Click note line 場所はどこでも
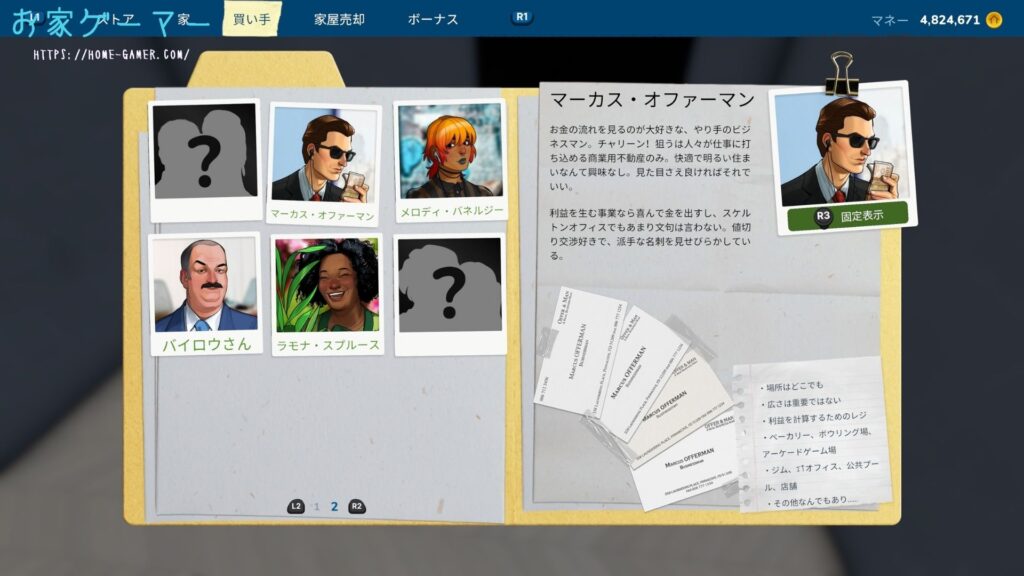The image size is (1024, 576). pos(792,387)
